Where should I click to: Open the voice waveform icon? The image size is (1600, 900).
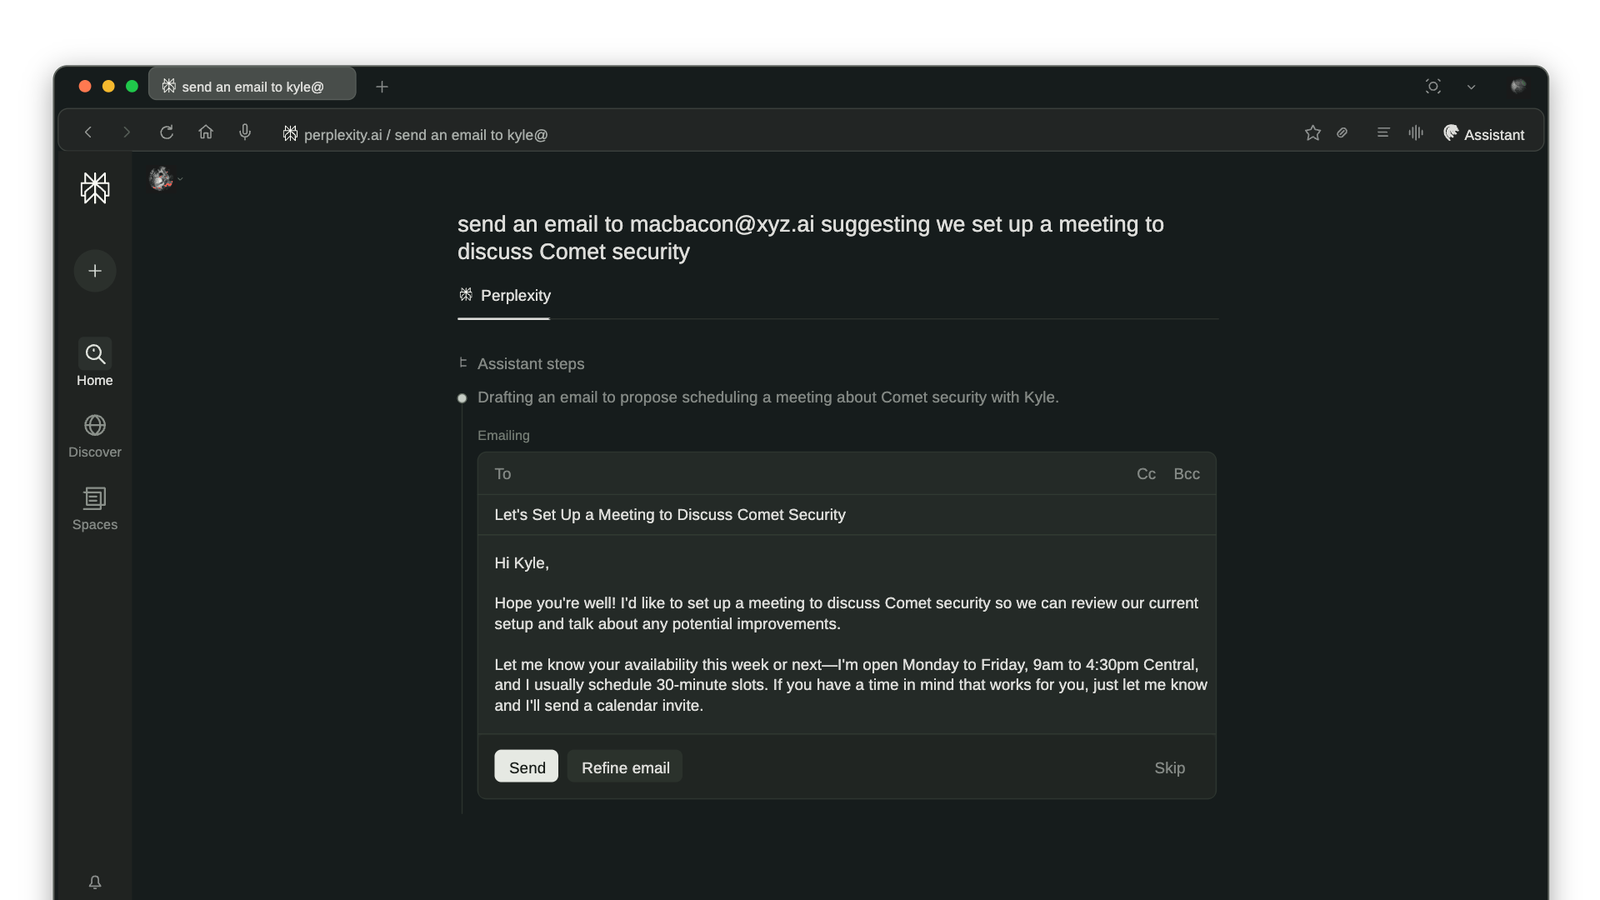pos(1416,133)
